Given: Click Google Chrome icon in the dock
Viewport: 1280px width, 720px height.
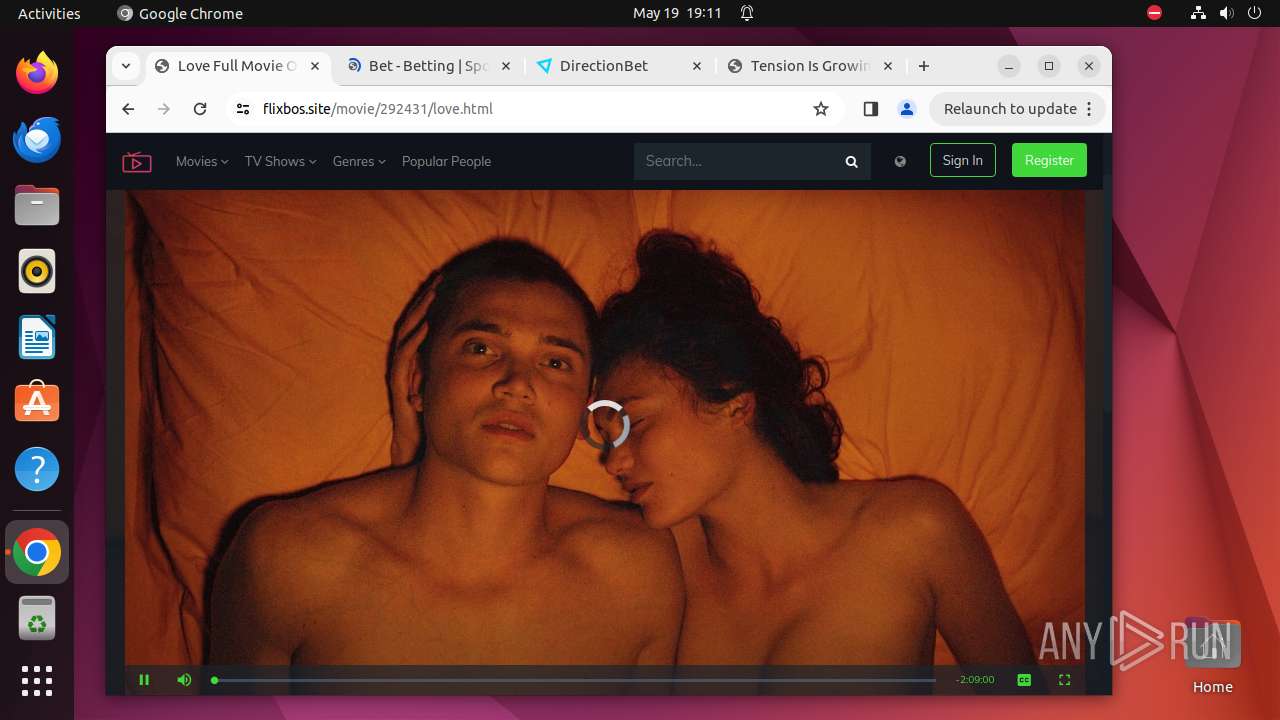Looking at the screenshot, I should pos(37,553).
